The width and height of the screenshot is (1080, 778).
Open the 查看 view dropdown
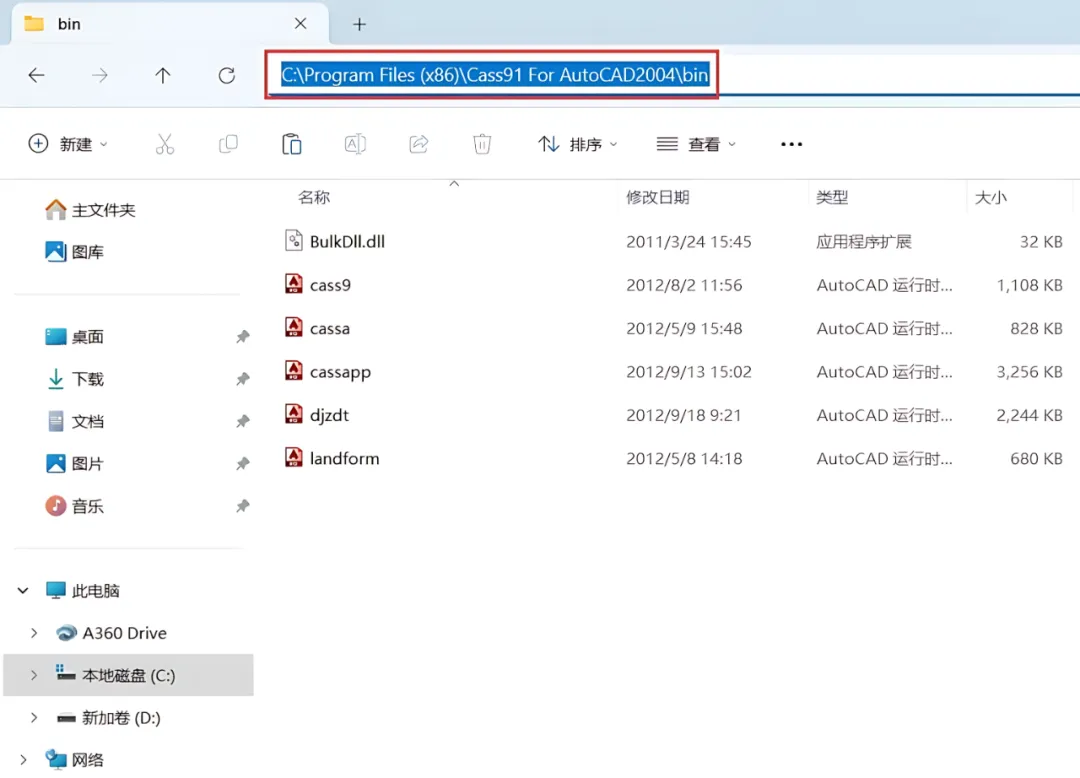click(x=696, y=144)
